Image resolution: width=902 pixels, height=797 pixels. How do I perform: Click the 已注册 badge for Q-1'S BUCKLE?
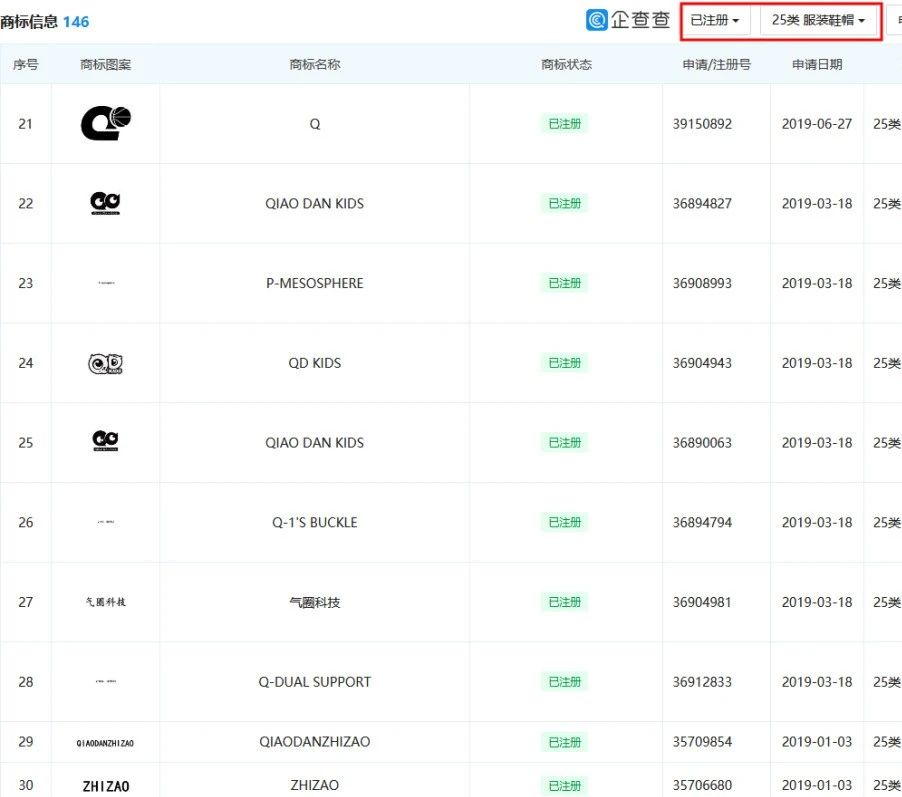coord(564,523)
